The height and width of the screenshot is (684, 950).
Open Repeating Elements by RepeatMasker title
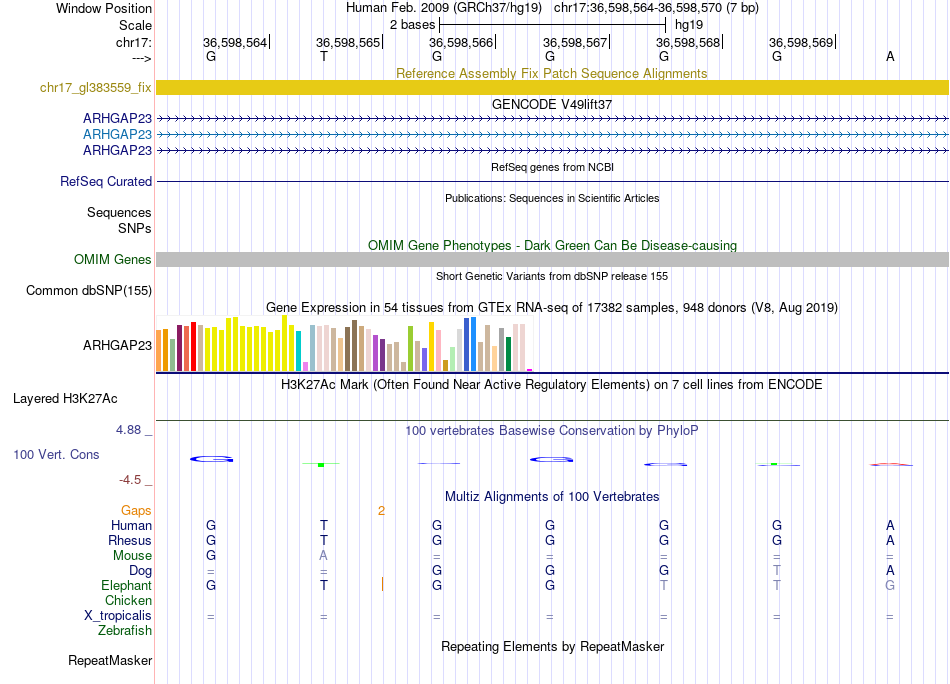click(x=552, y=646)
